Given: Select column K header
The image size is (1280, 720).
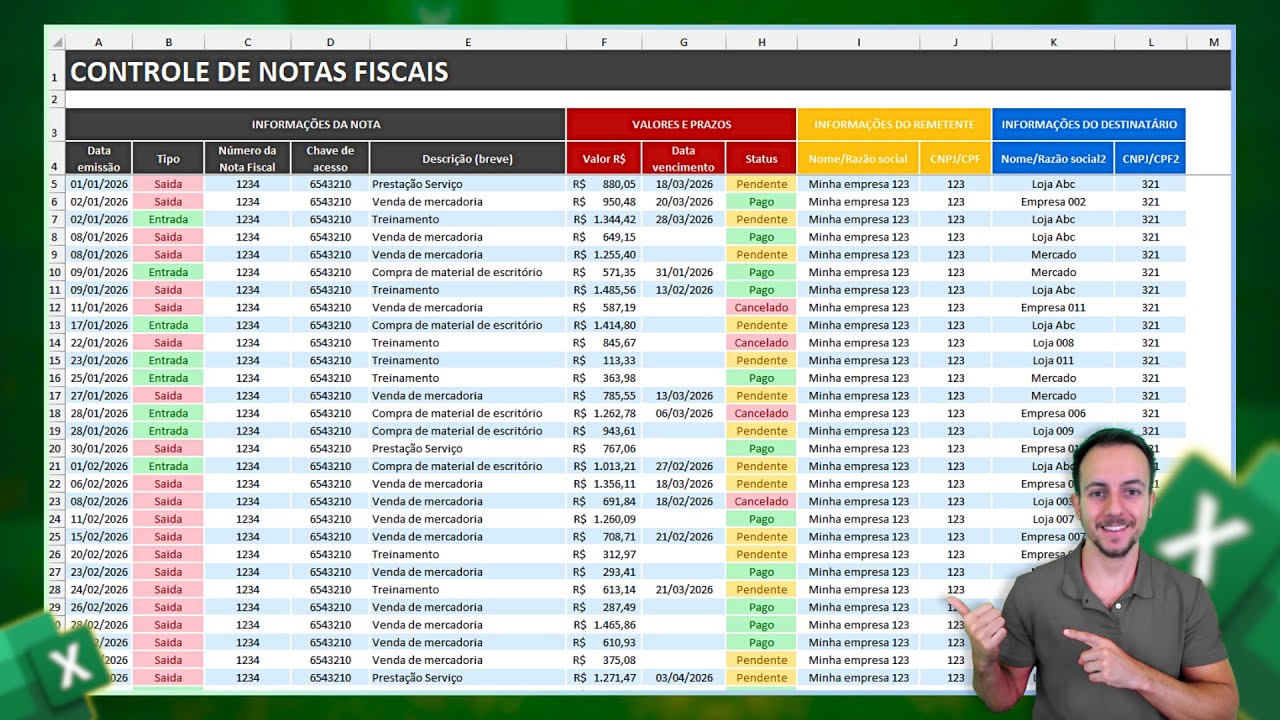Looking at the screenshot, I should click(x=1053, y=42).
